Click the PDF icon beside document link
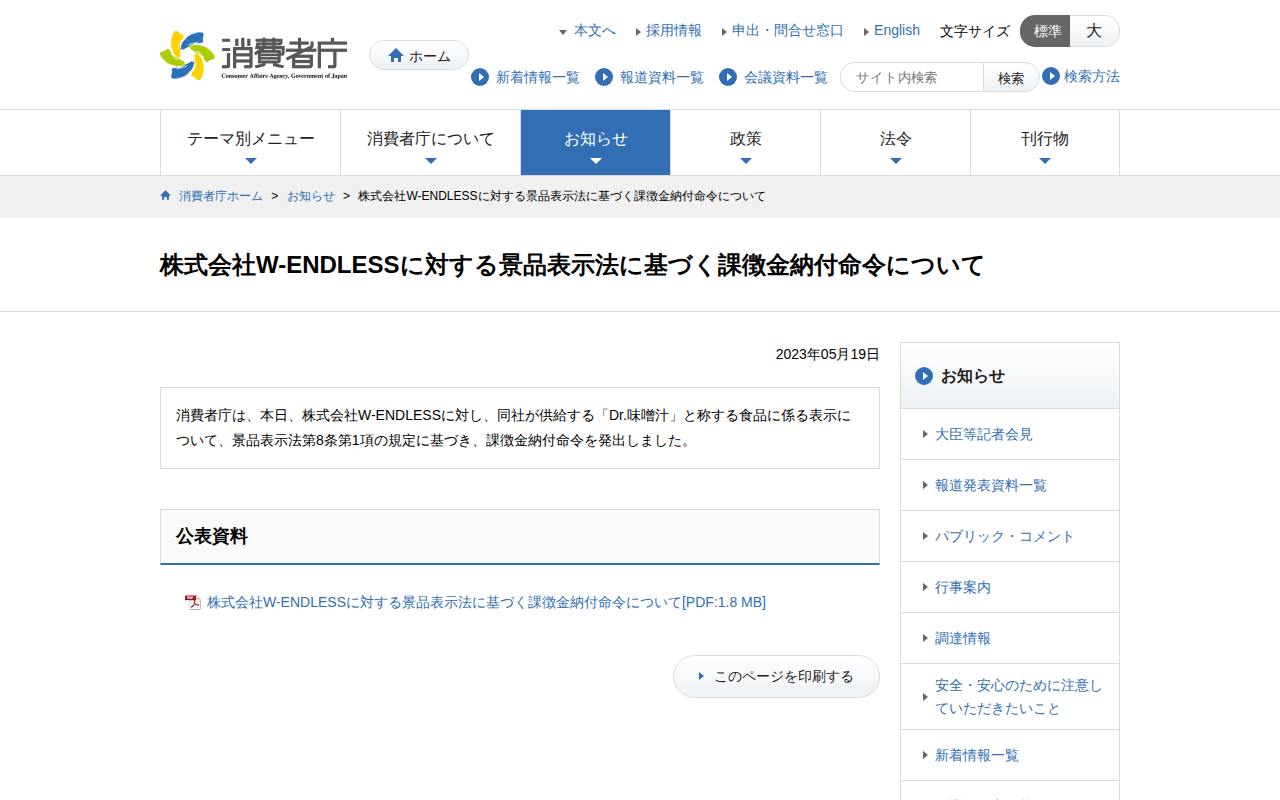The image size is (1280, 800). click(x=193, y=602)
